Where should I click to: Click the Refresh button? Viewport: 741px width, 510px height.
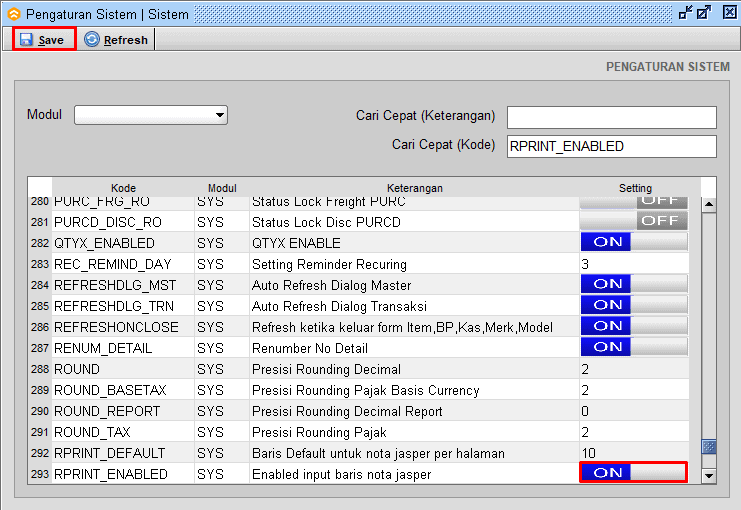(116, 40)
